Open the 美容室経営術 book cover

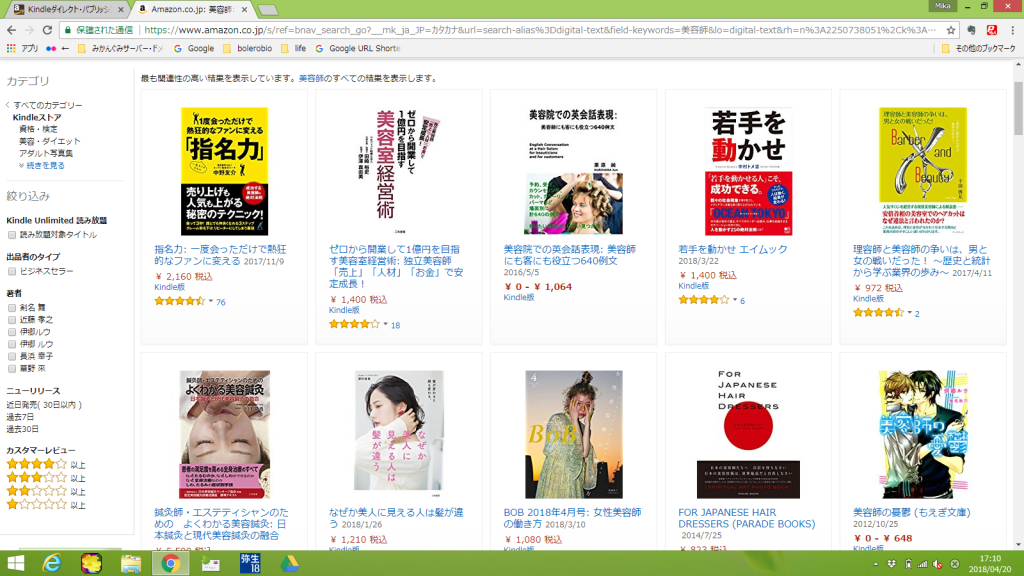(x=398, y=171)
